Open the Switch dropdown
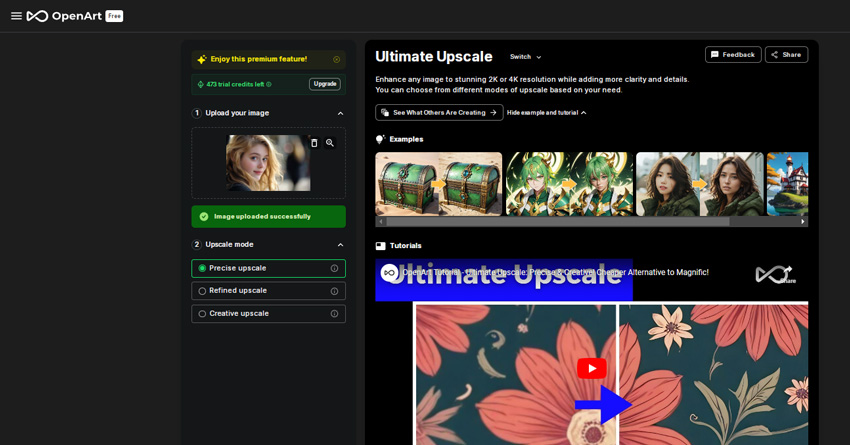The height and width of the screenshot is (445, 850). pyautogui.click(x=525, y=57)
